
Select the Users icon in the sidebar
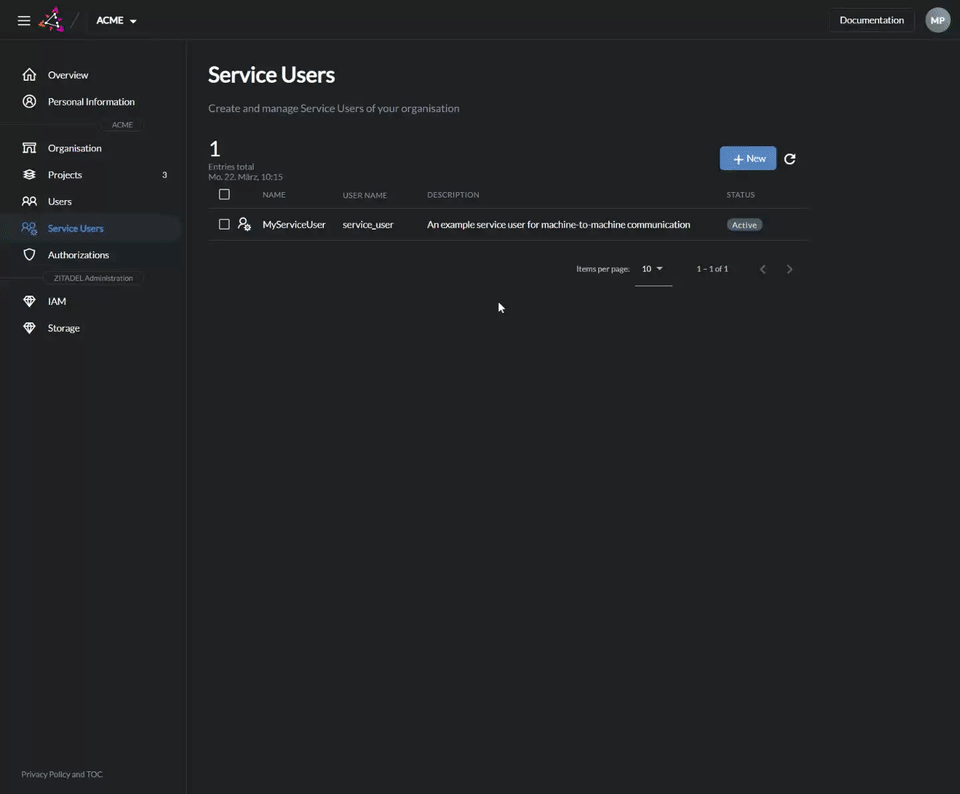(28, 201)
